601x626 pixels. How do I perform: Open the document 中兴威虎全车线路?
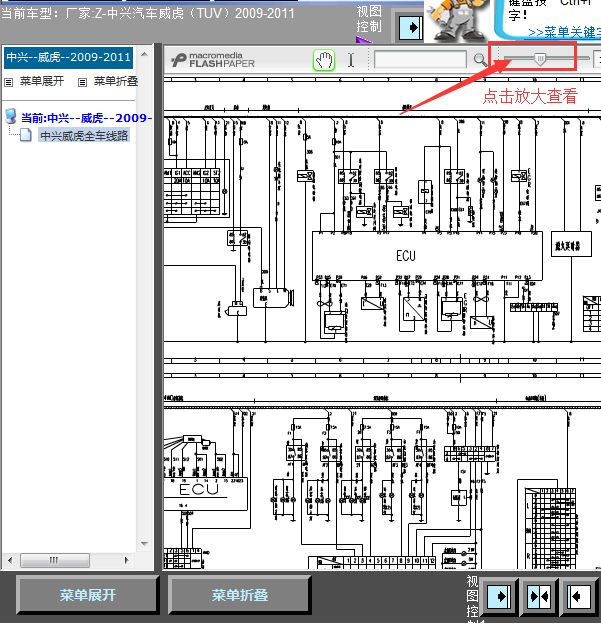pos(84,136)
